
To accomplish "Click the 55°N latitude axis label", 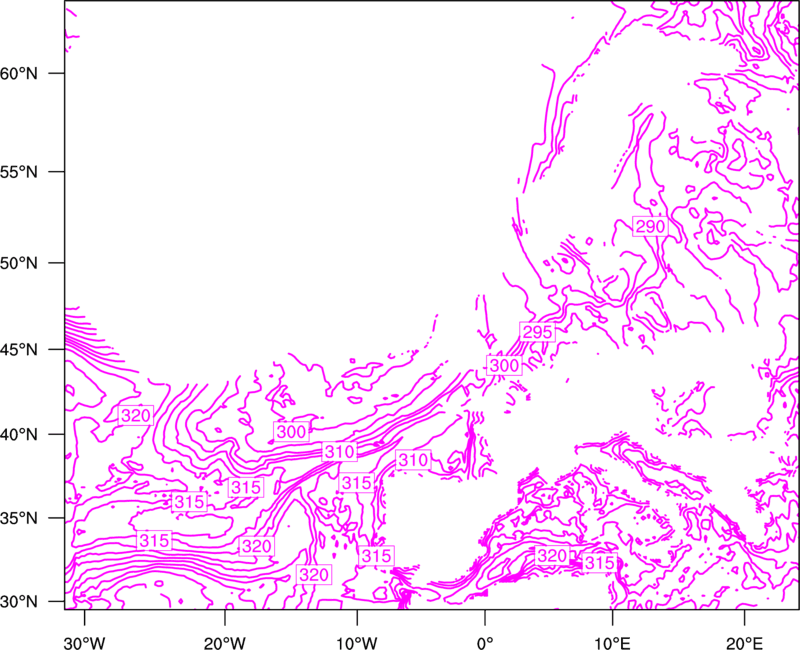I will point(19,172).
